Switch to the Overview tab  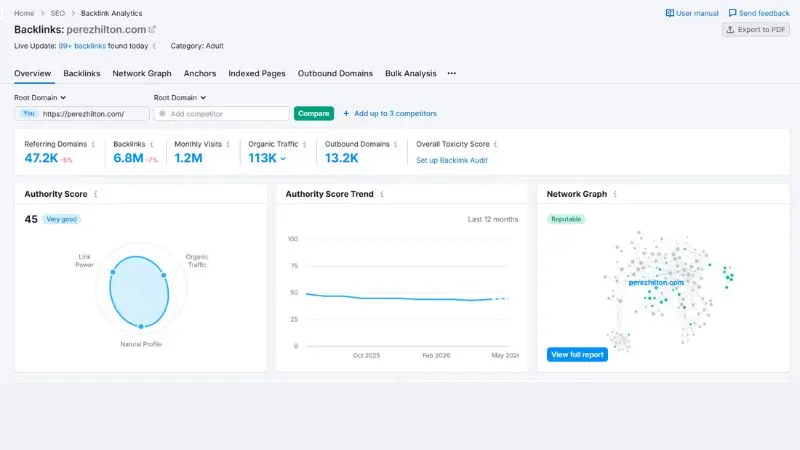pos(33,73)
